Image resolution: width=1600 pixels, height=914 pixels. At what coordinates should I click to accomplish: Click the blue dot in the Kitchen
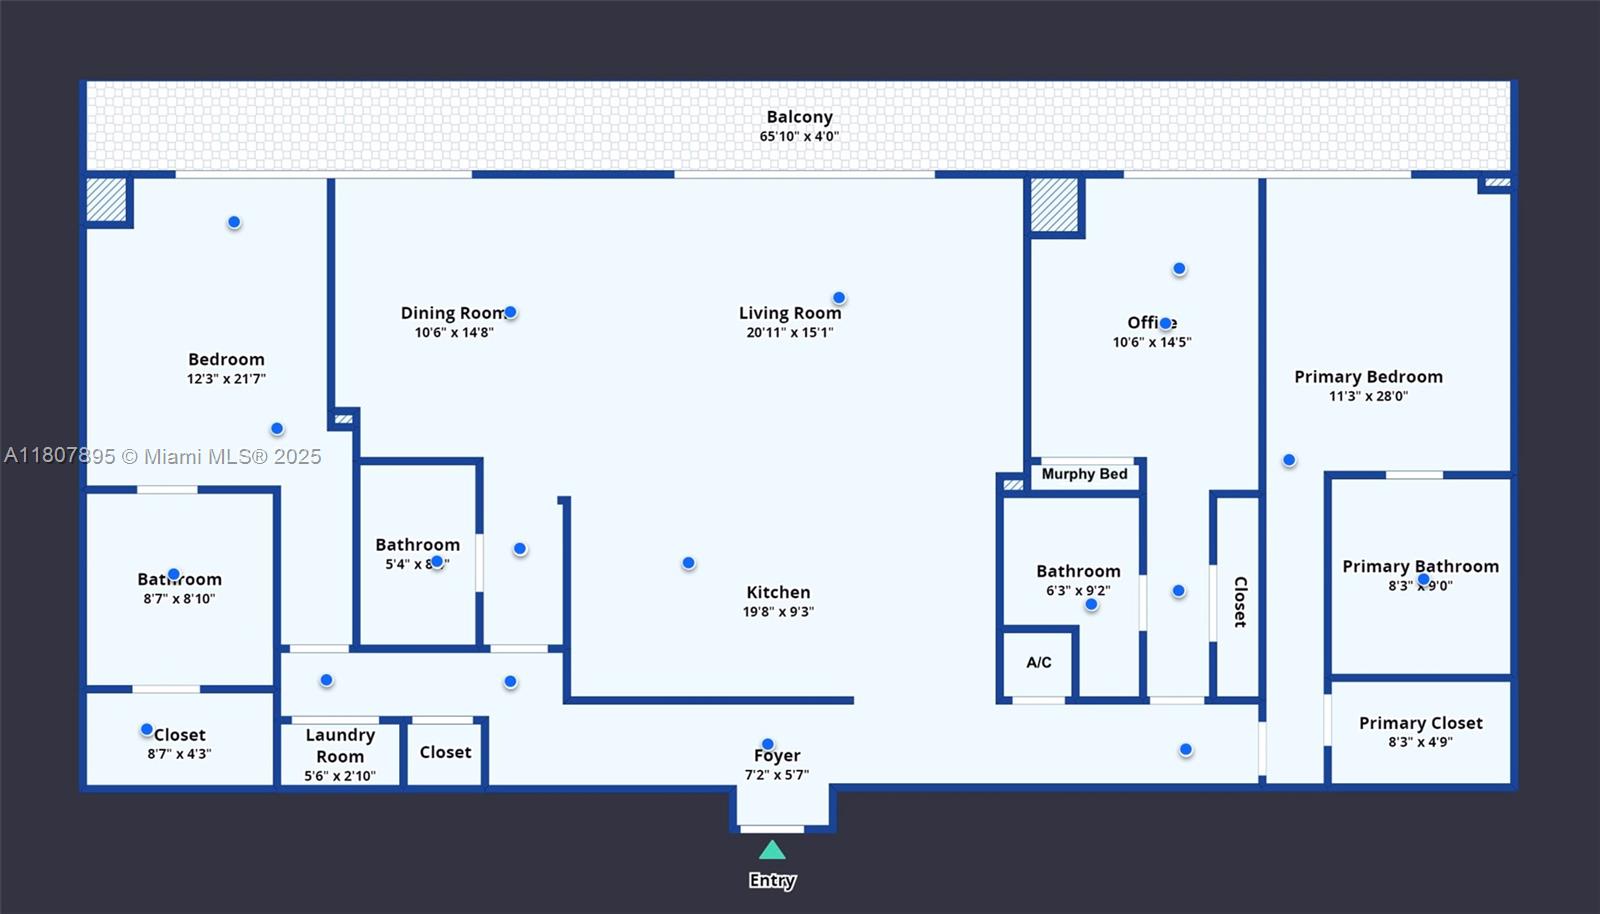point(688,563)
